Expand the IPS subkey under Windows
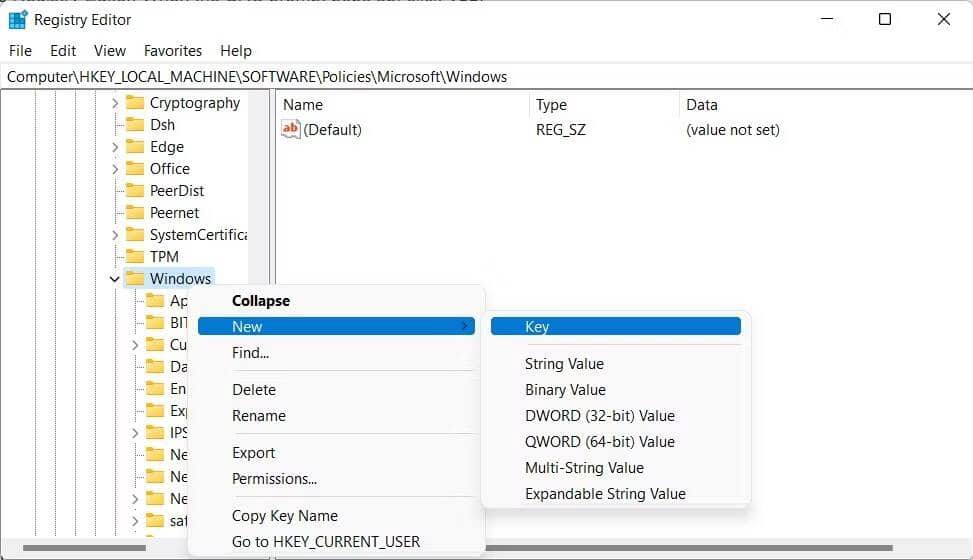973x560 pixels. coord(135,433)
